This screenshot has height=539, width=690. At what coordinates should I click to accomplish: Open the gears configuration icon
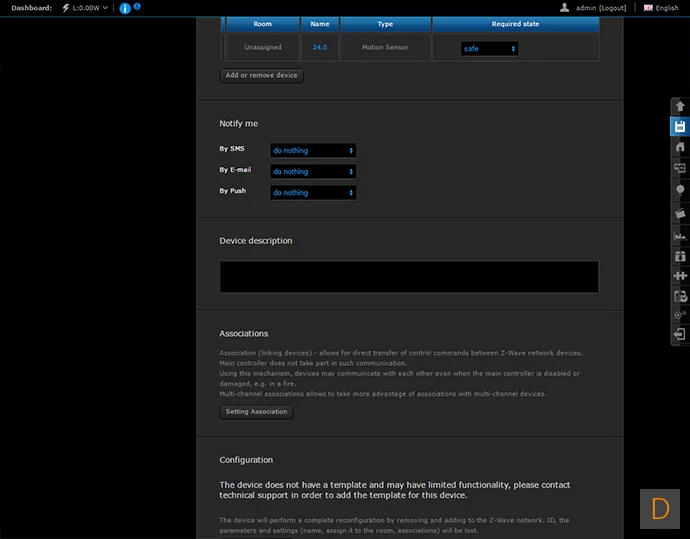(680, 315)
